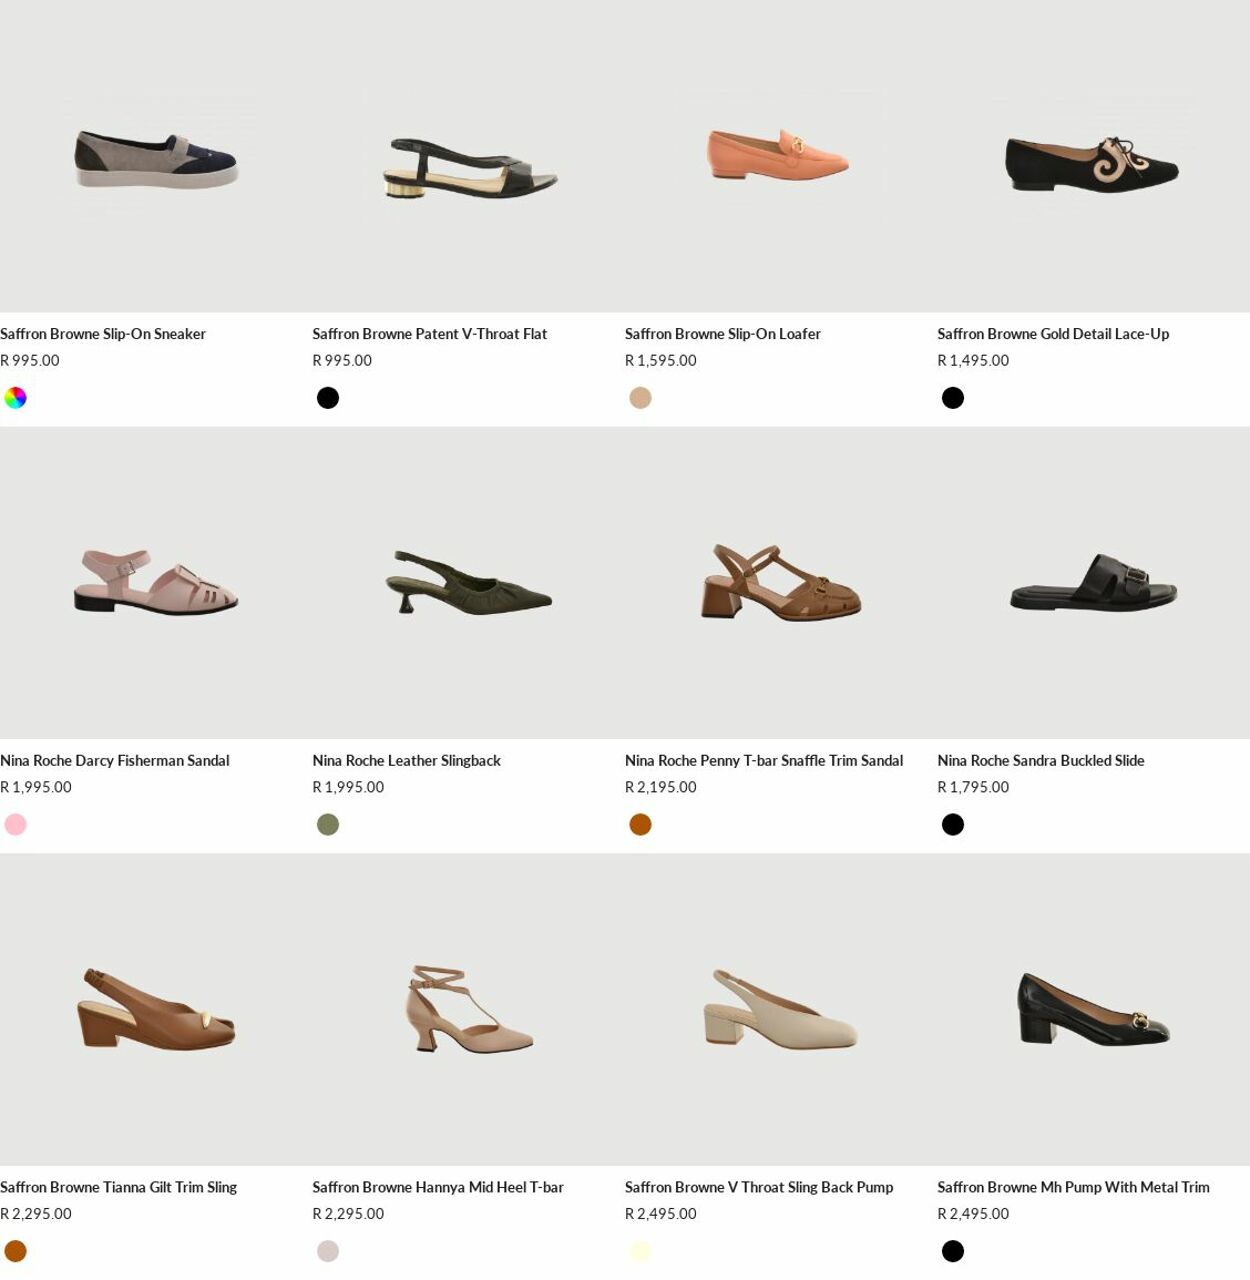
Task: View the black buckled slide image
Action: point(1093,583)
